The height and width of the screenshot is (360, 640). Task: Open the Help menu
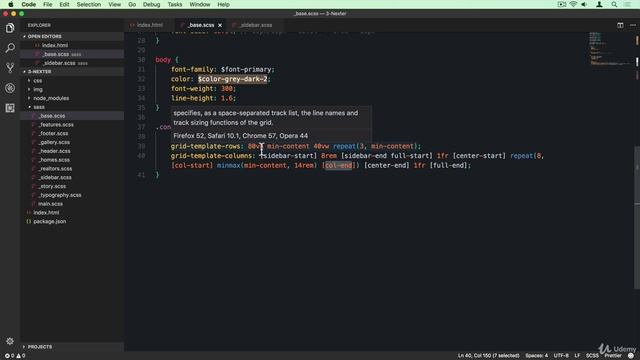click(x=223, y=4)
